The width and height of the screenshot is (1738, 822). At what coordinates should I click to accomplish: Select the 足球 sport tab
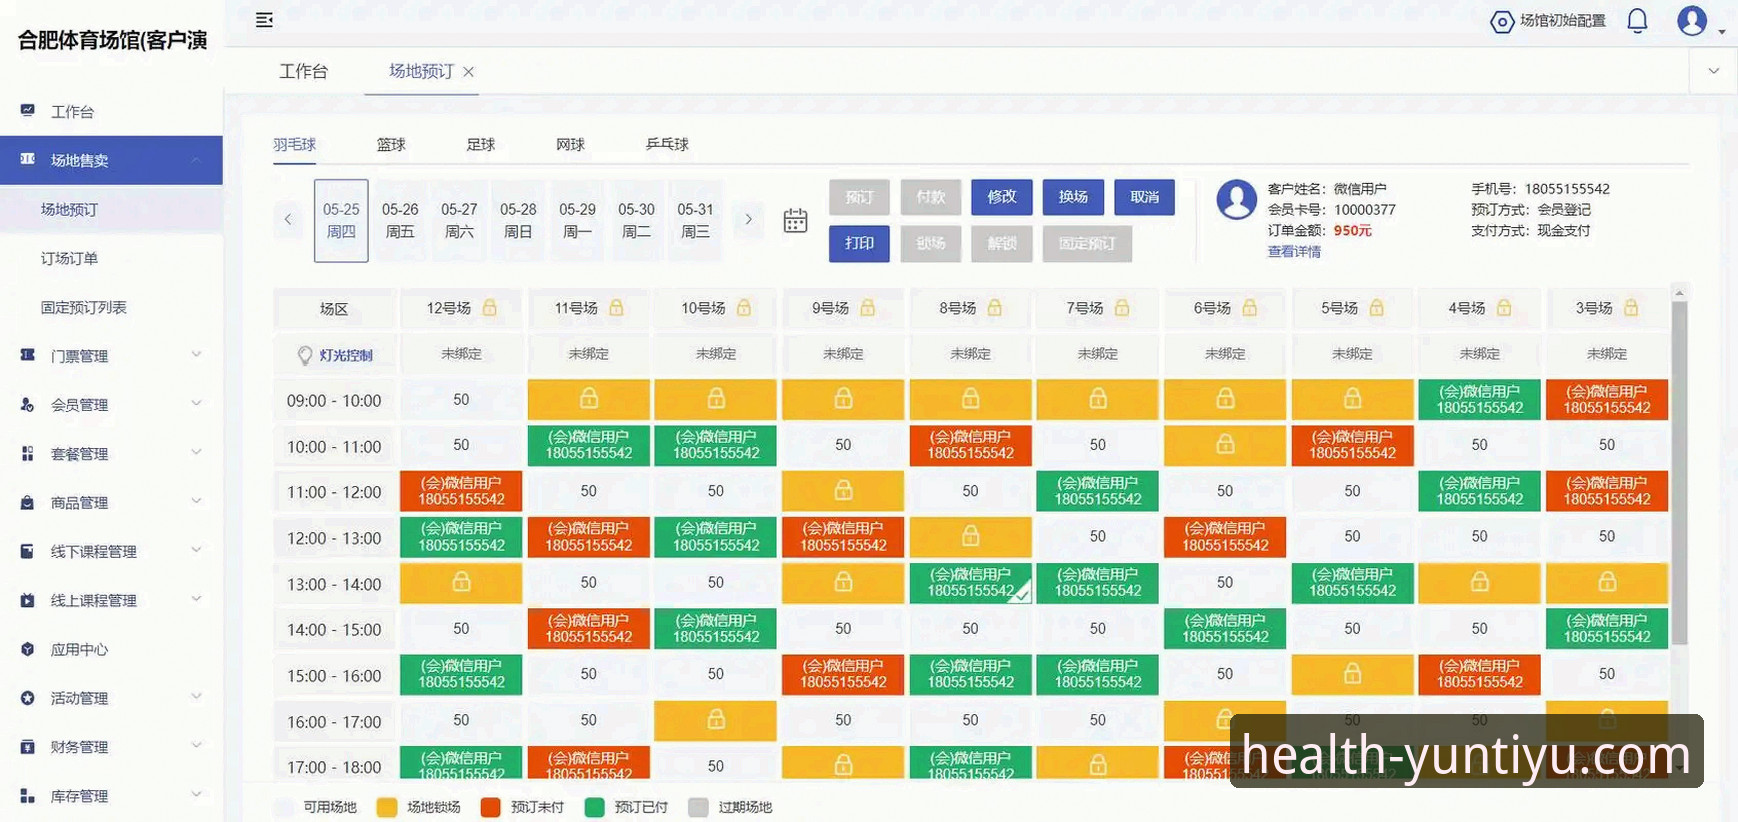481,144
